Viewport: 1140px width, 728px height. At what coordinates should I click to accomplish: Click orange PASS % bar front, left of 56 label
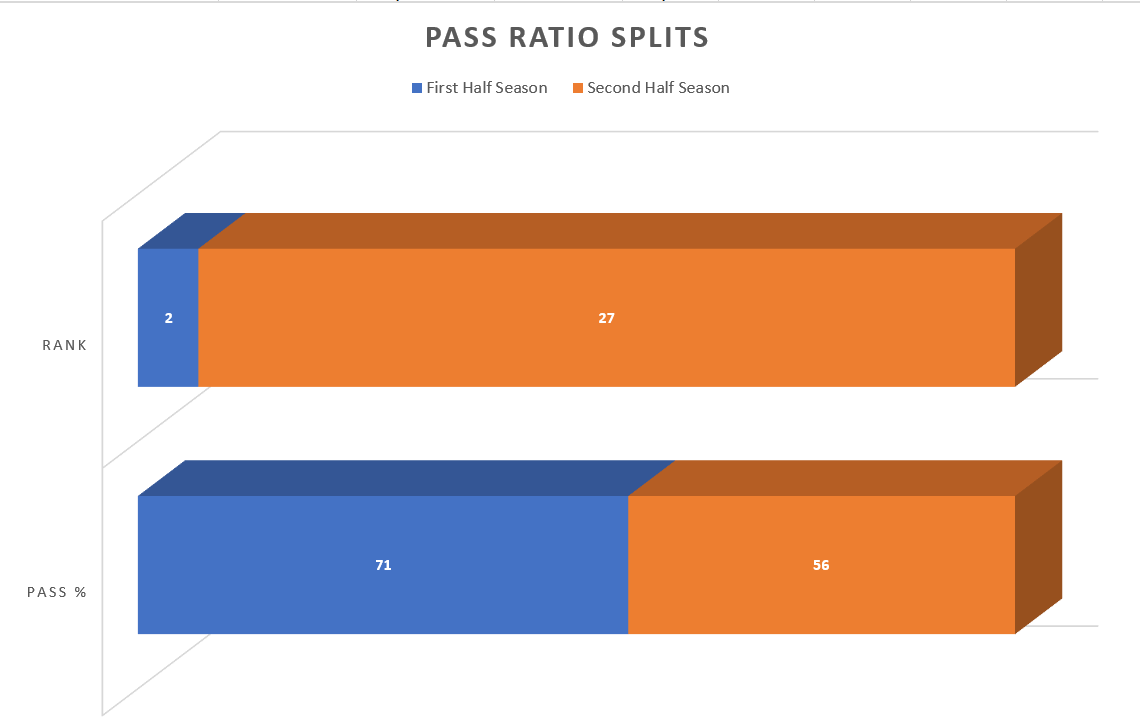click(720, 565)
